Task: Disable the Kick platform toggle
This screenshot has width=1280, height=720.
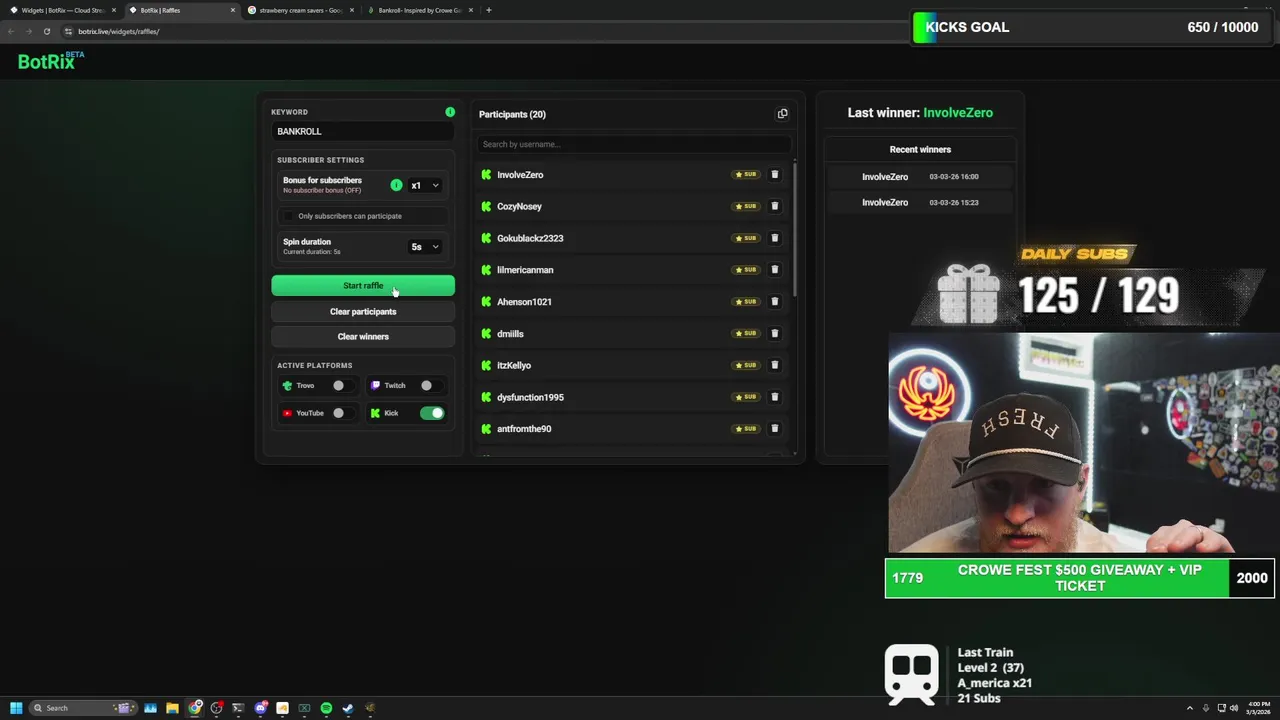Action: click(x=432, y=413)
